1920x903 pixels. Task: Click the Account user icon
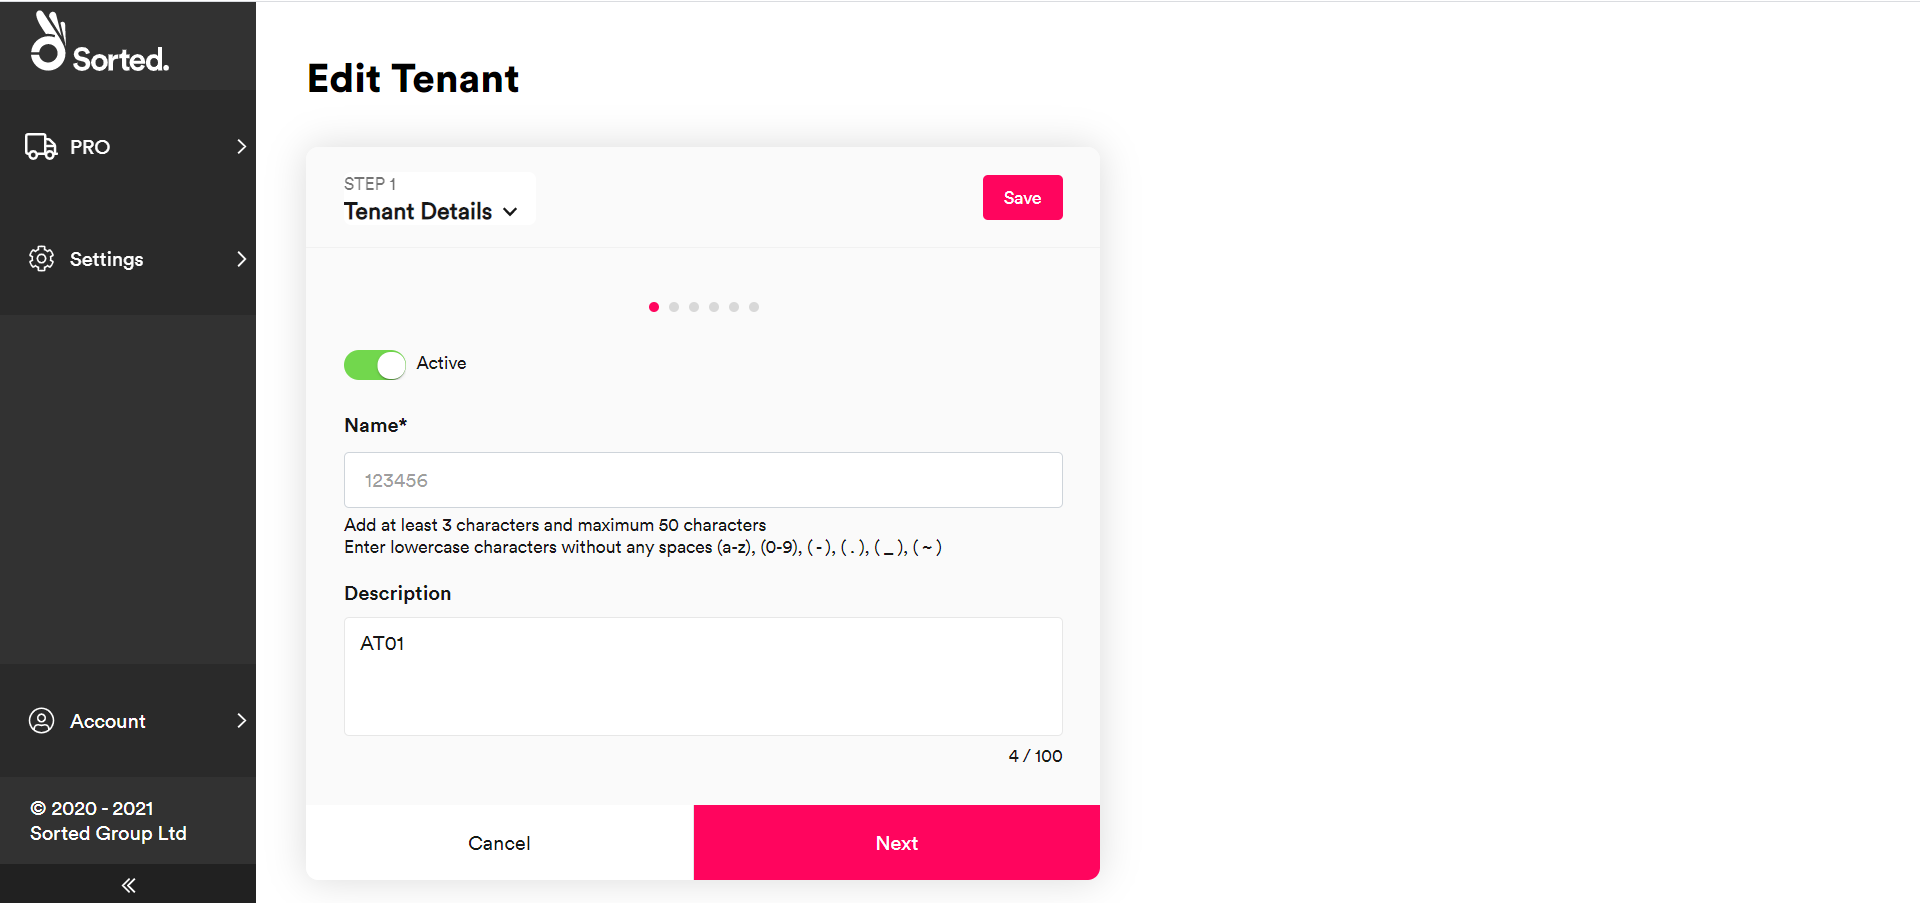pyautogui.click(x=41, y=720)
